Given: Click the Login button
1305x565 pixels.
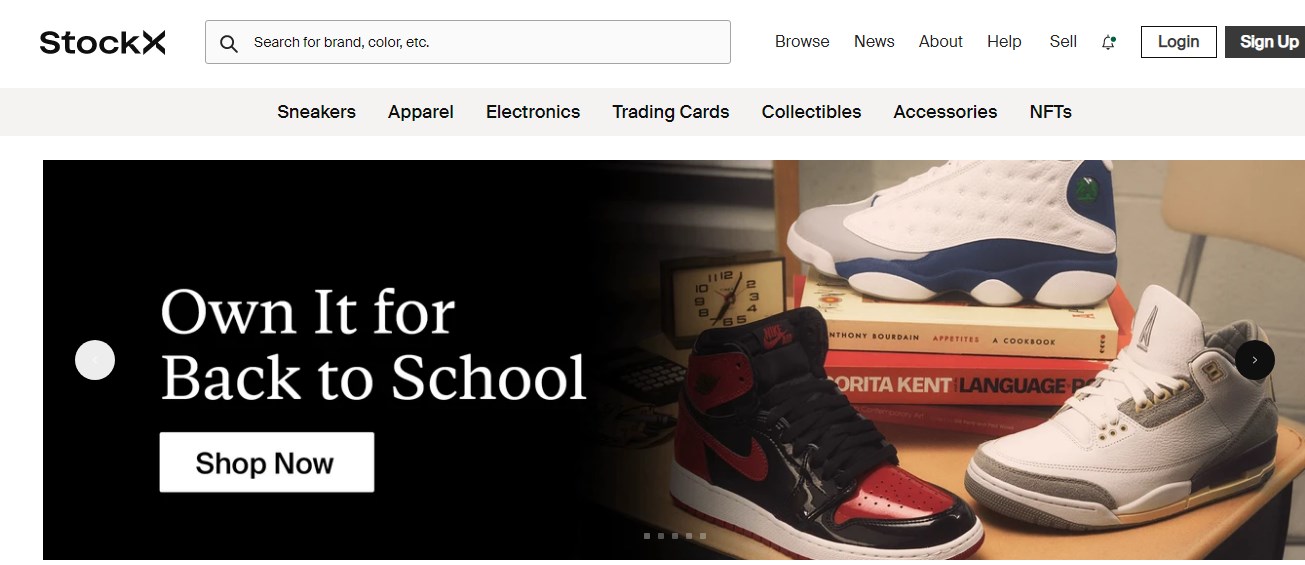Looking at the screenshot, I should [x=1178, y=42].
